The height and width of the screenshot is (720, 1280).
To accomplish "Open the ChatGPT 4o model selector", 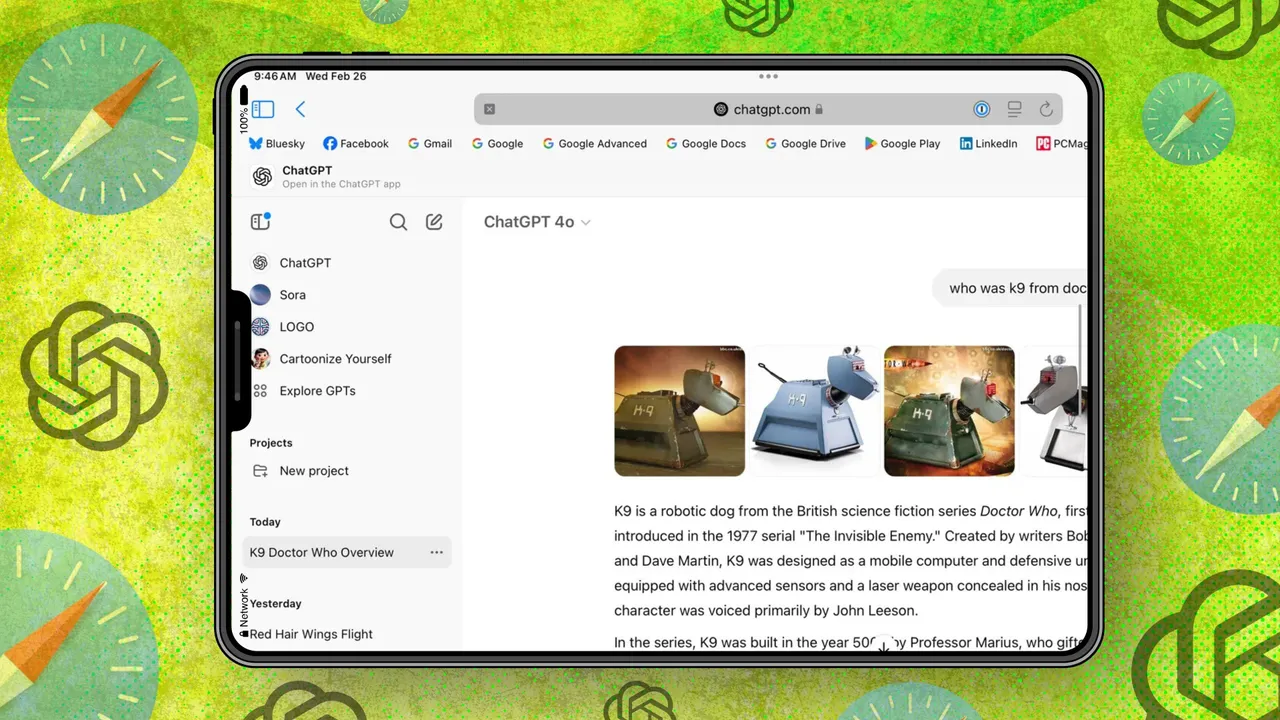I will point(536,221).
